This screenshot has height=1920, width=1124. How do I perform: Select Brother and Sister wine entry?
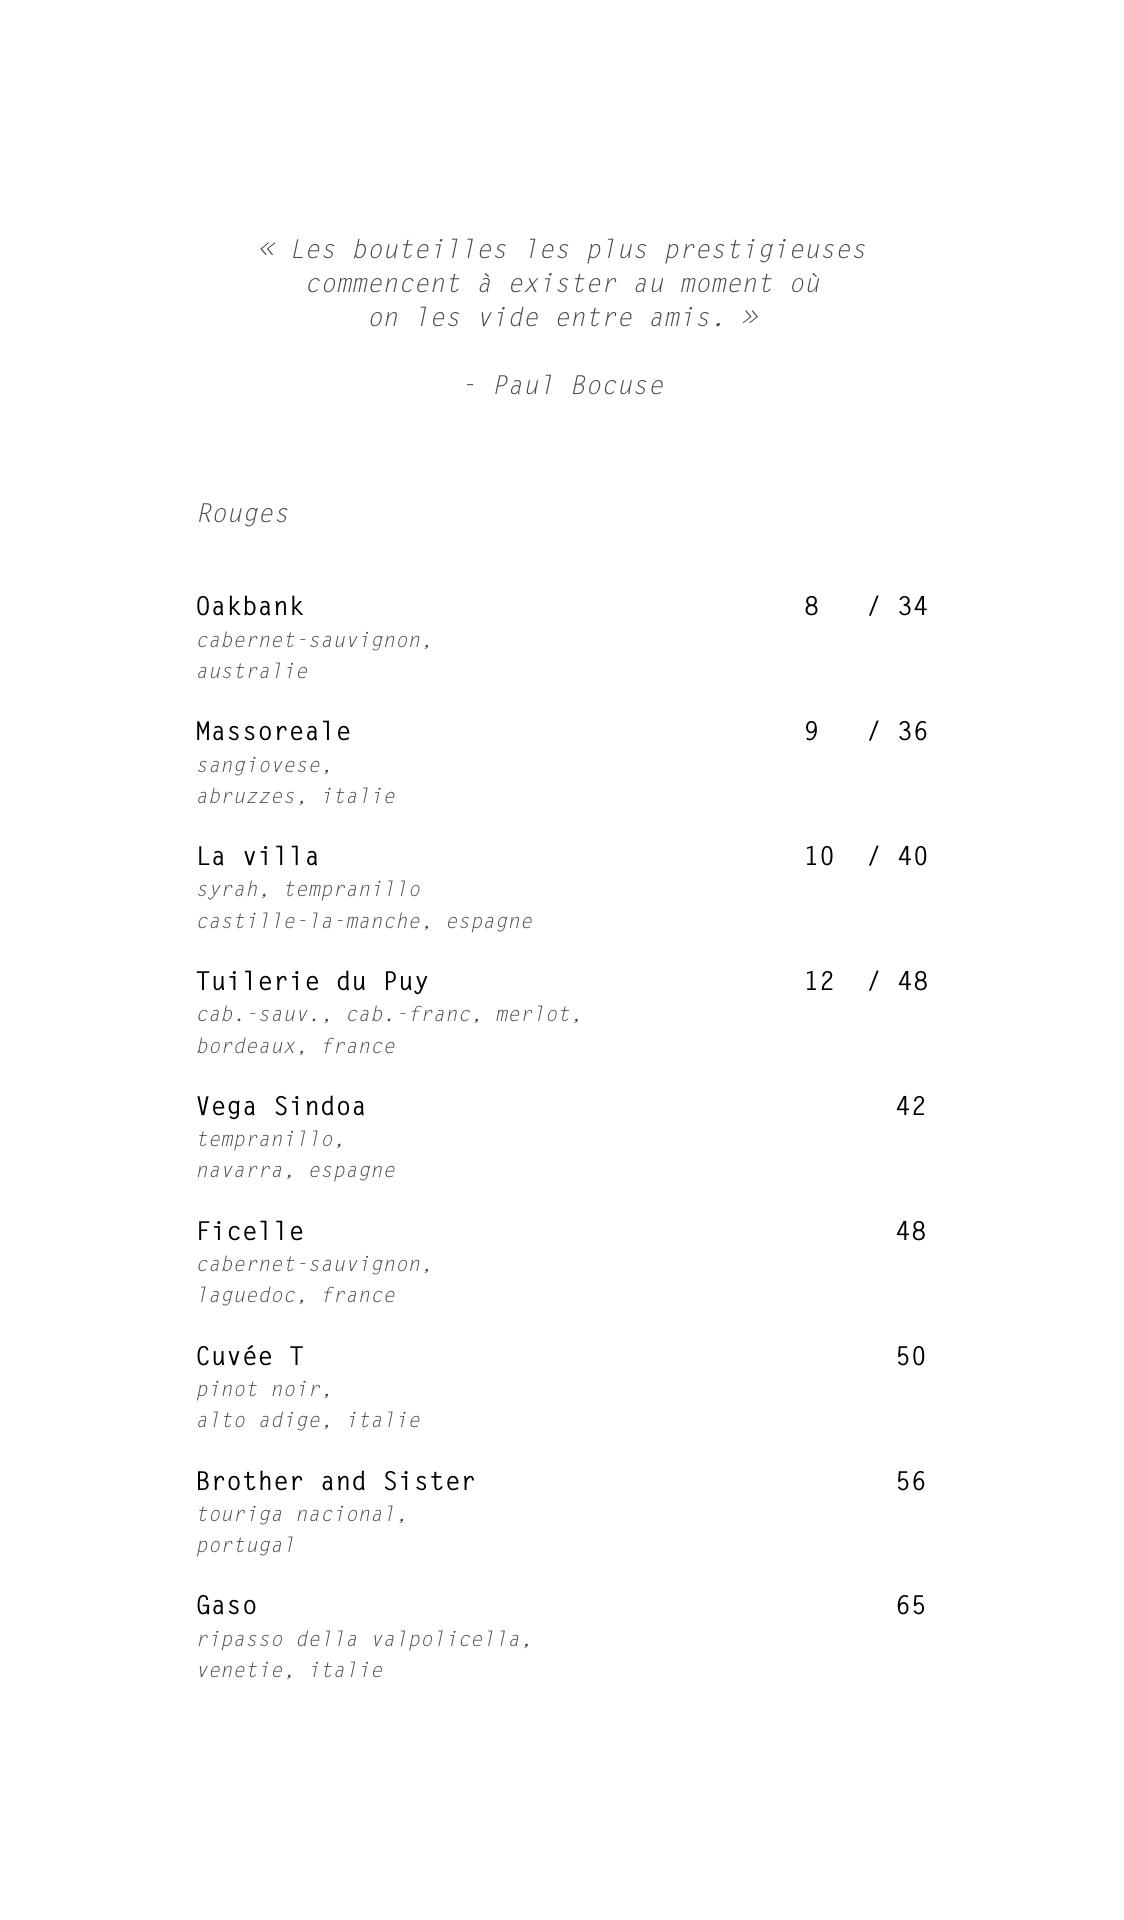pyautogui.click(x=335, y=1481)
